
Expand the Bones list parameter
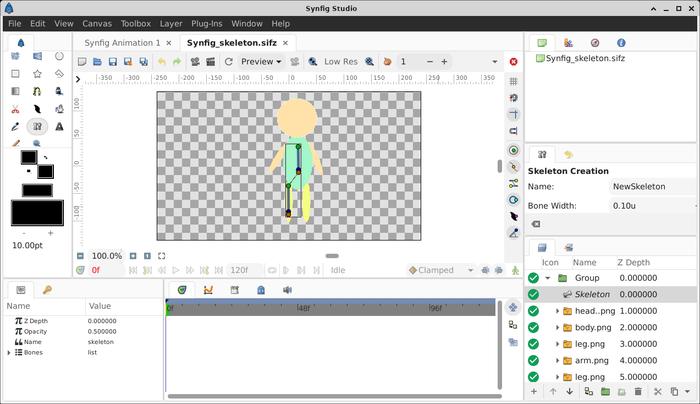(x=8, y=353)
